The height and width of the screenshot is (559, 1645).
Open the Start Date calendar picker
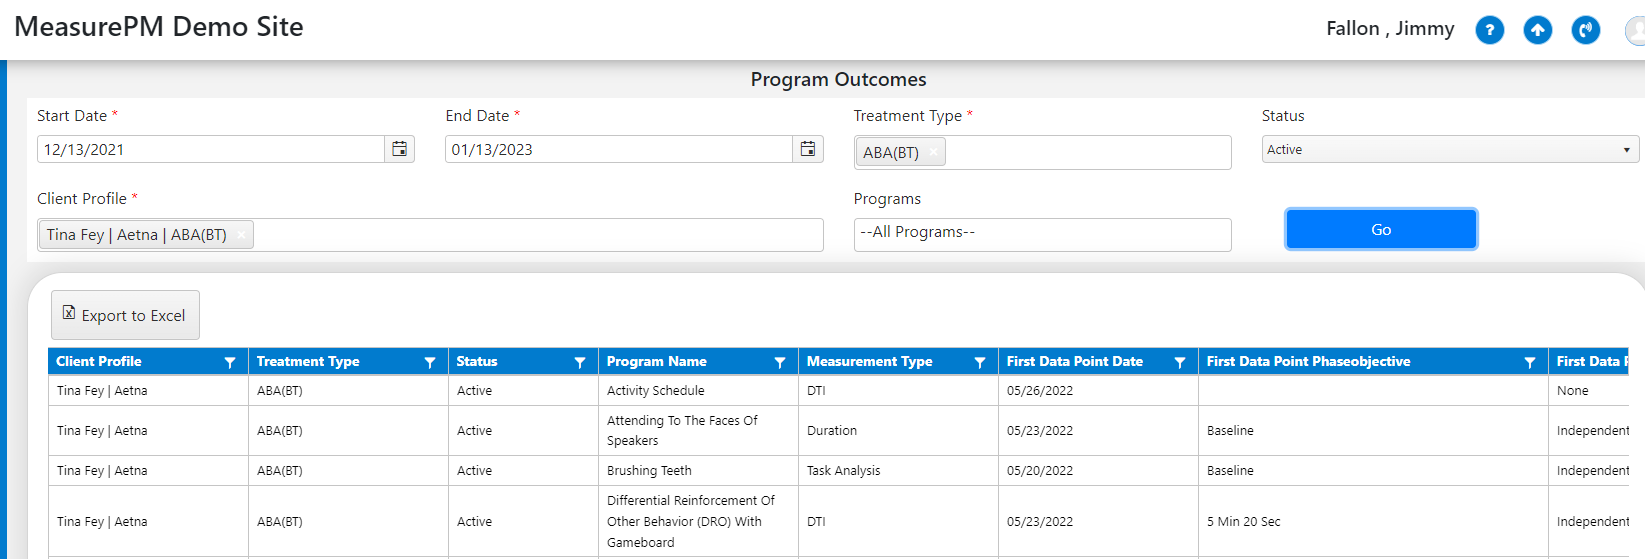coord(399,149)
